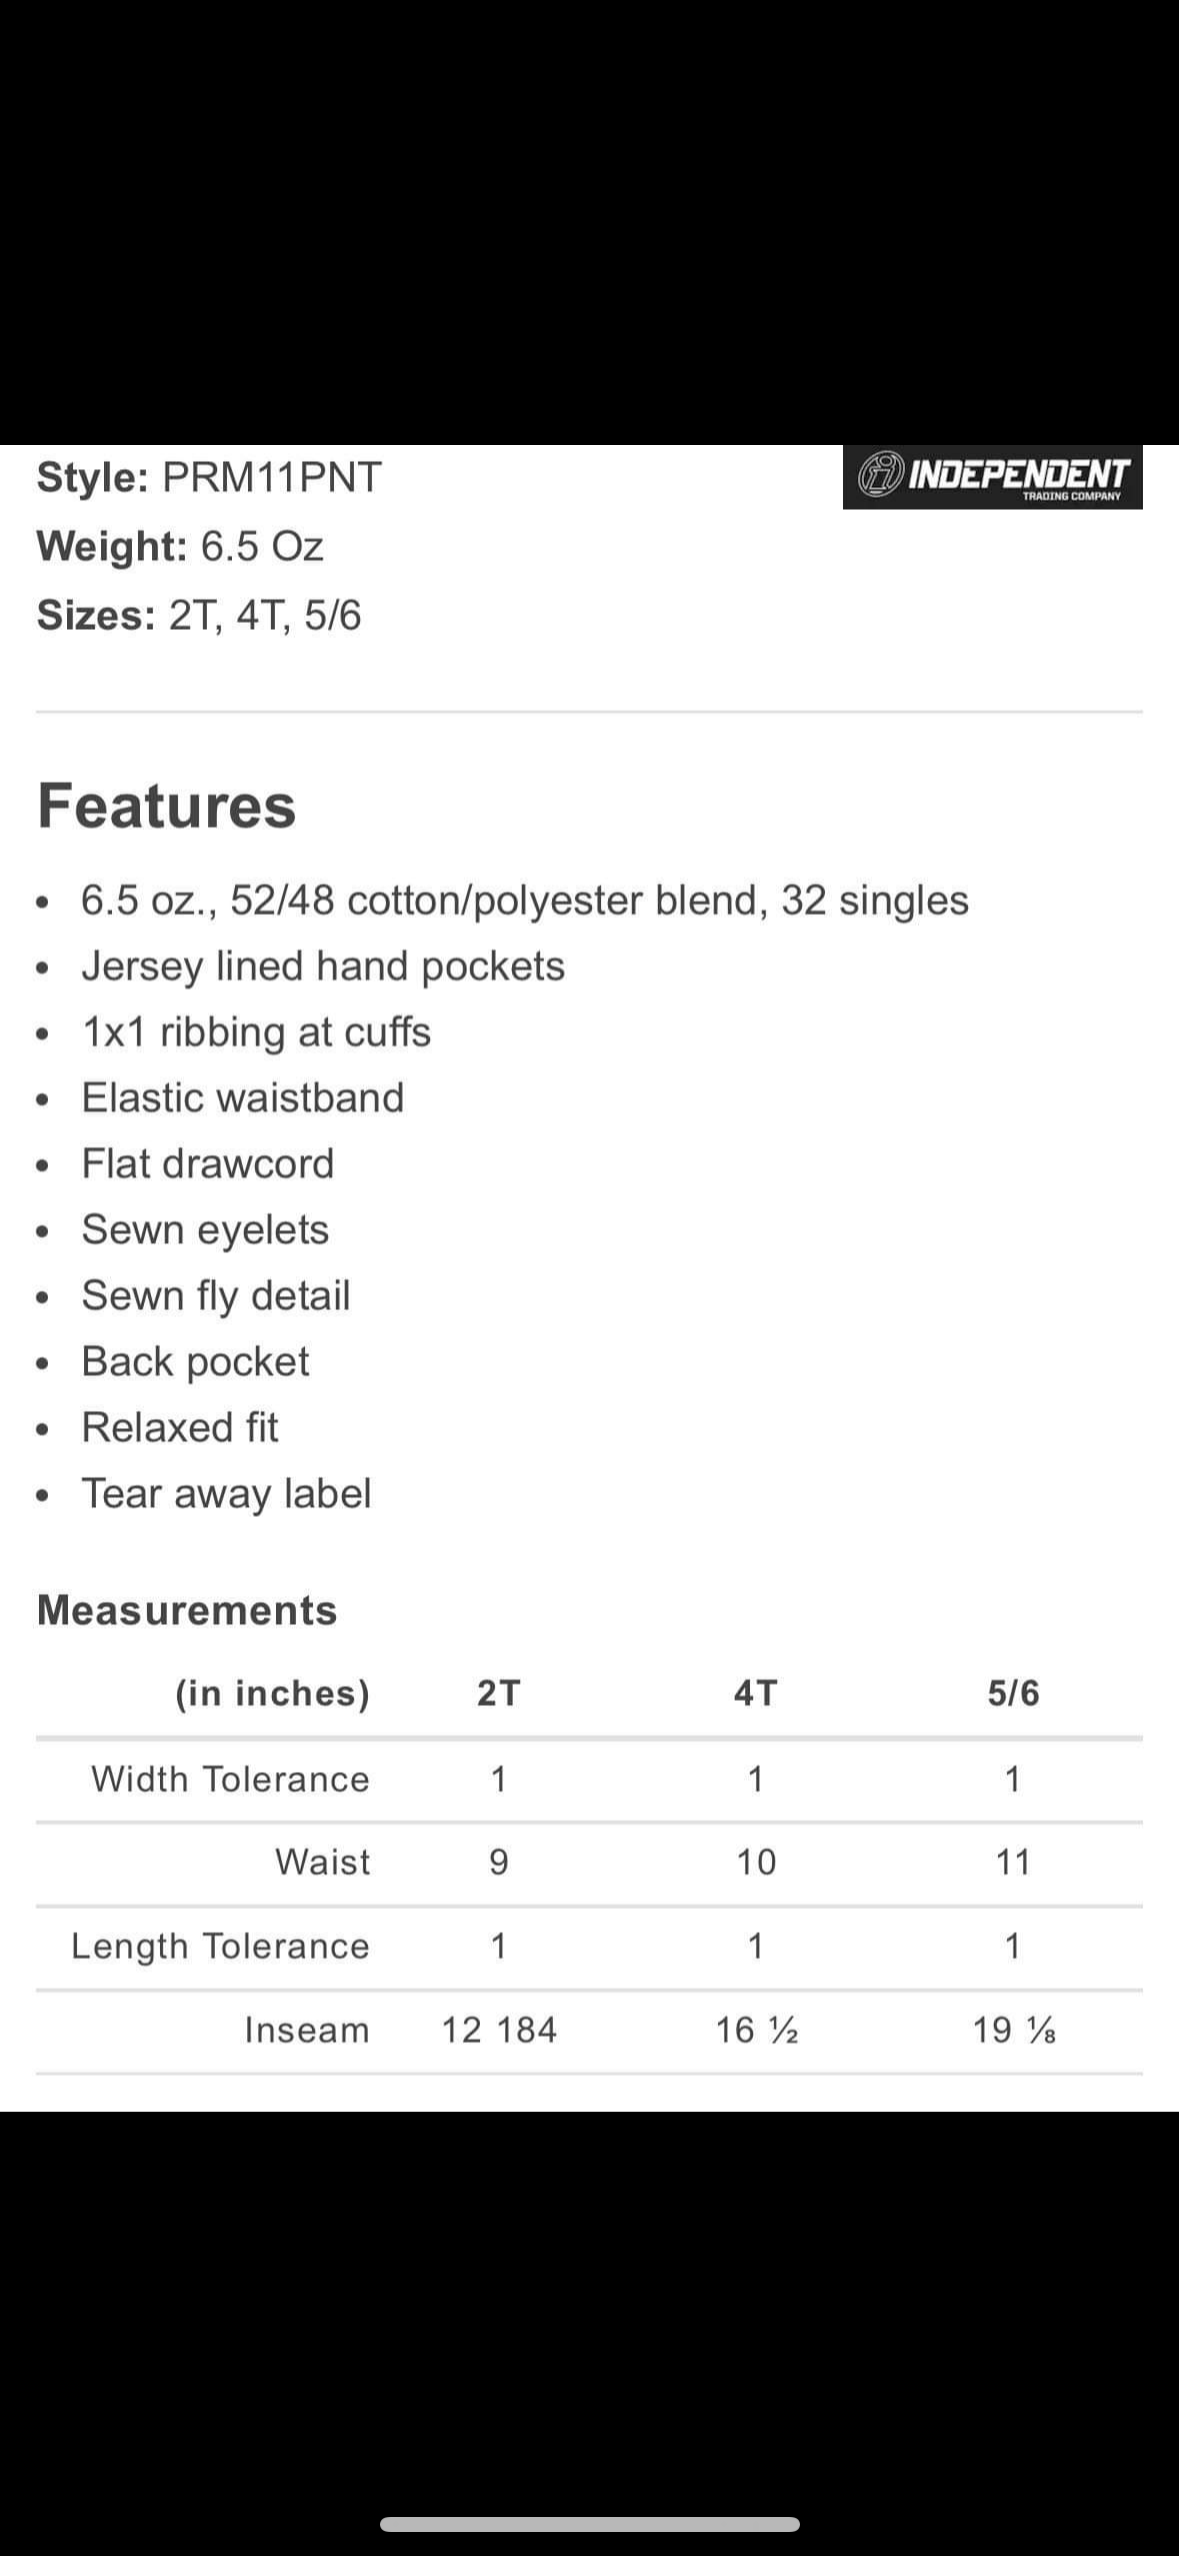1179x2556 pixels.
Task: Tap the 2T column header
Action: tap(498, 1693)
